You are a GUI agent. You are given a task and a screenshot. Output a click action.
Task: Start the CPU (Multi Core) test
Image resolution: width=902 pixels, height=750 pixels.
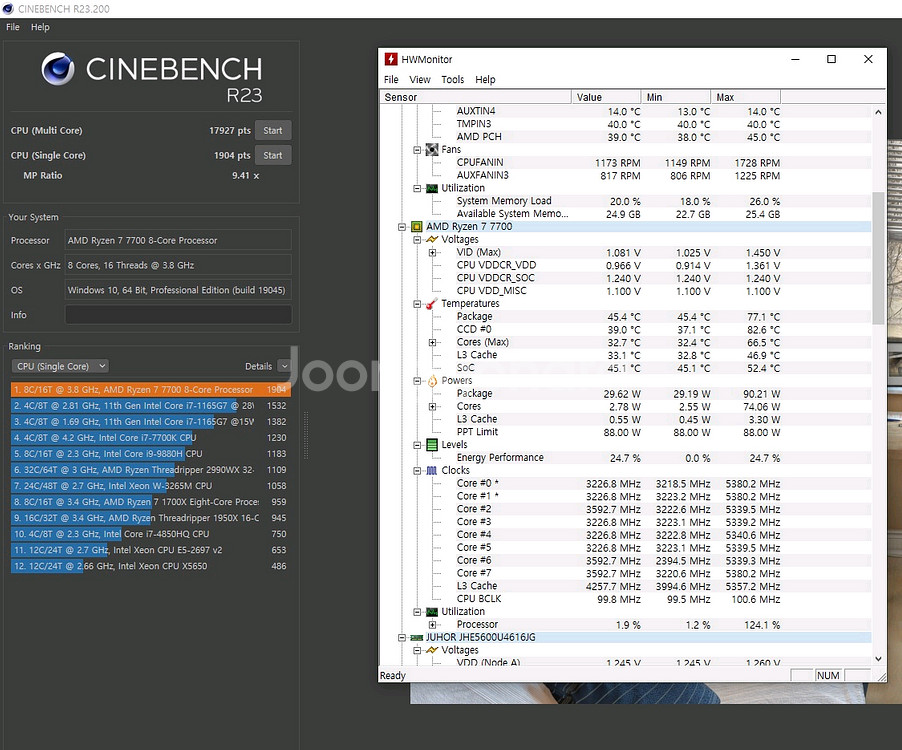(x=273, y=131)
